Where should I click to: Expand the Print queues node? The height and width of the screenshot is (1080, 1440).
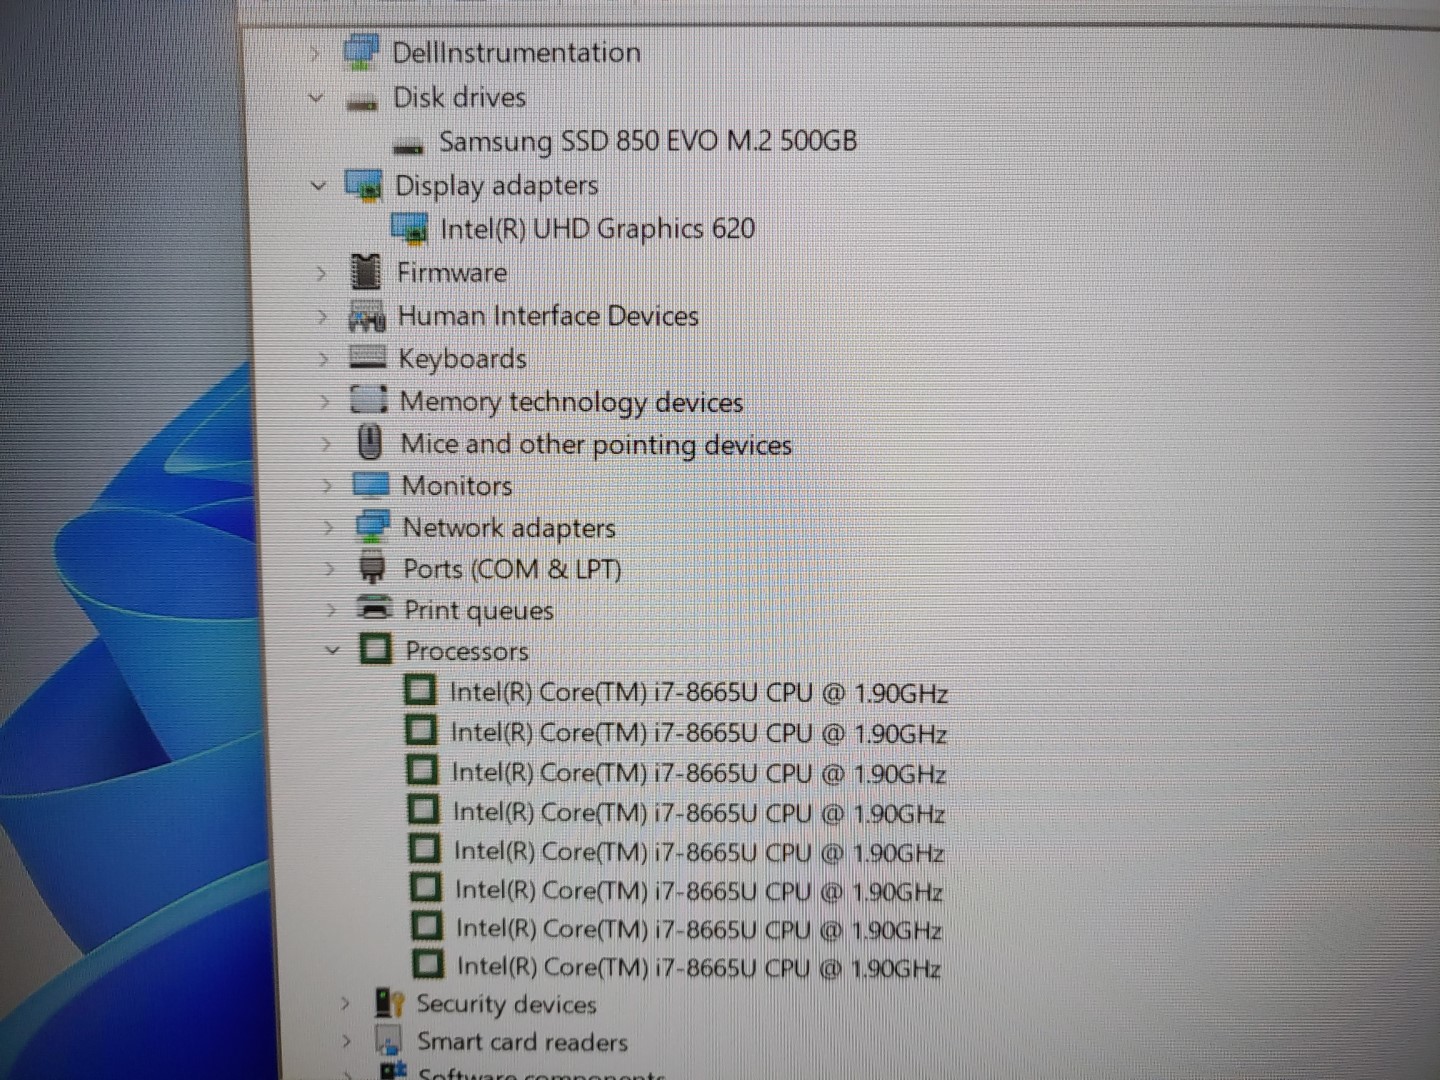pos(330,610)
